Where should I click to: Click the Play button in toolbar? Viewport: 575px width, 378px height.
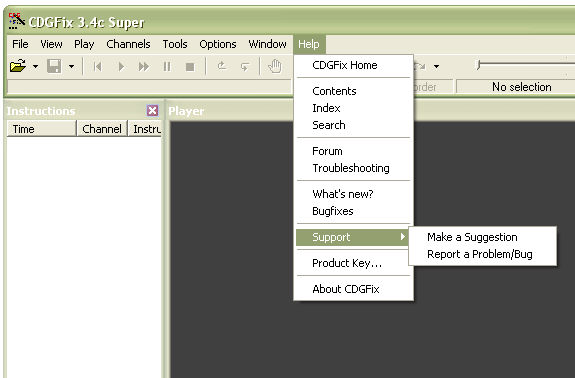[121, 67]
